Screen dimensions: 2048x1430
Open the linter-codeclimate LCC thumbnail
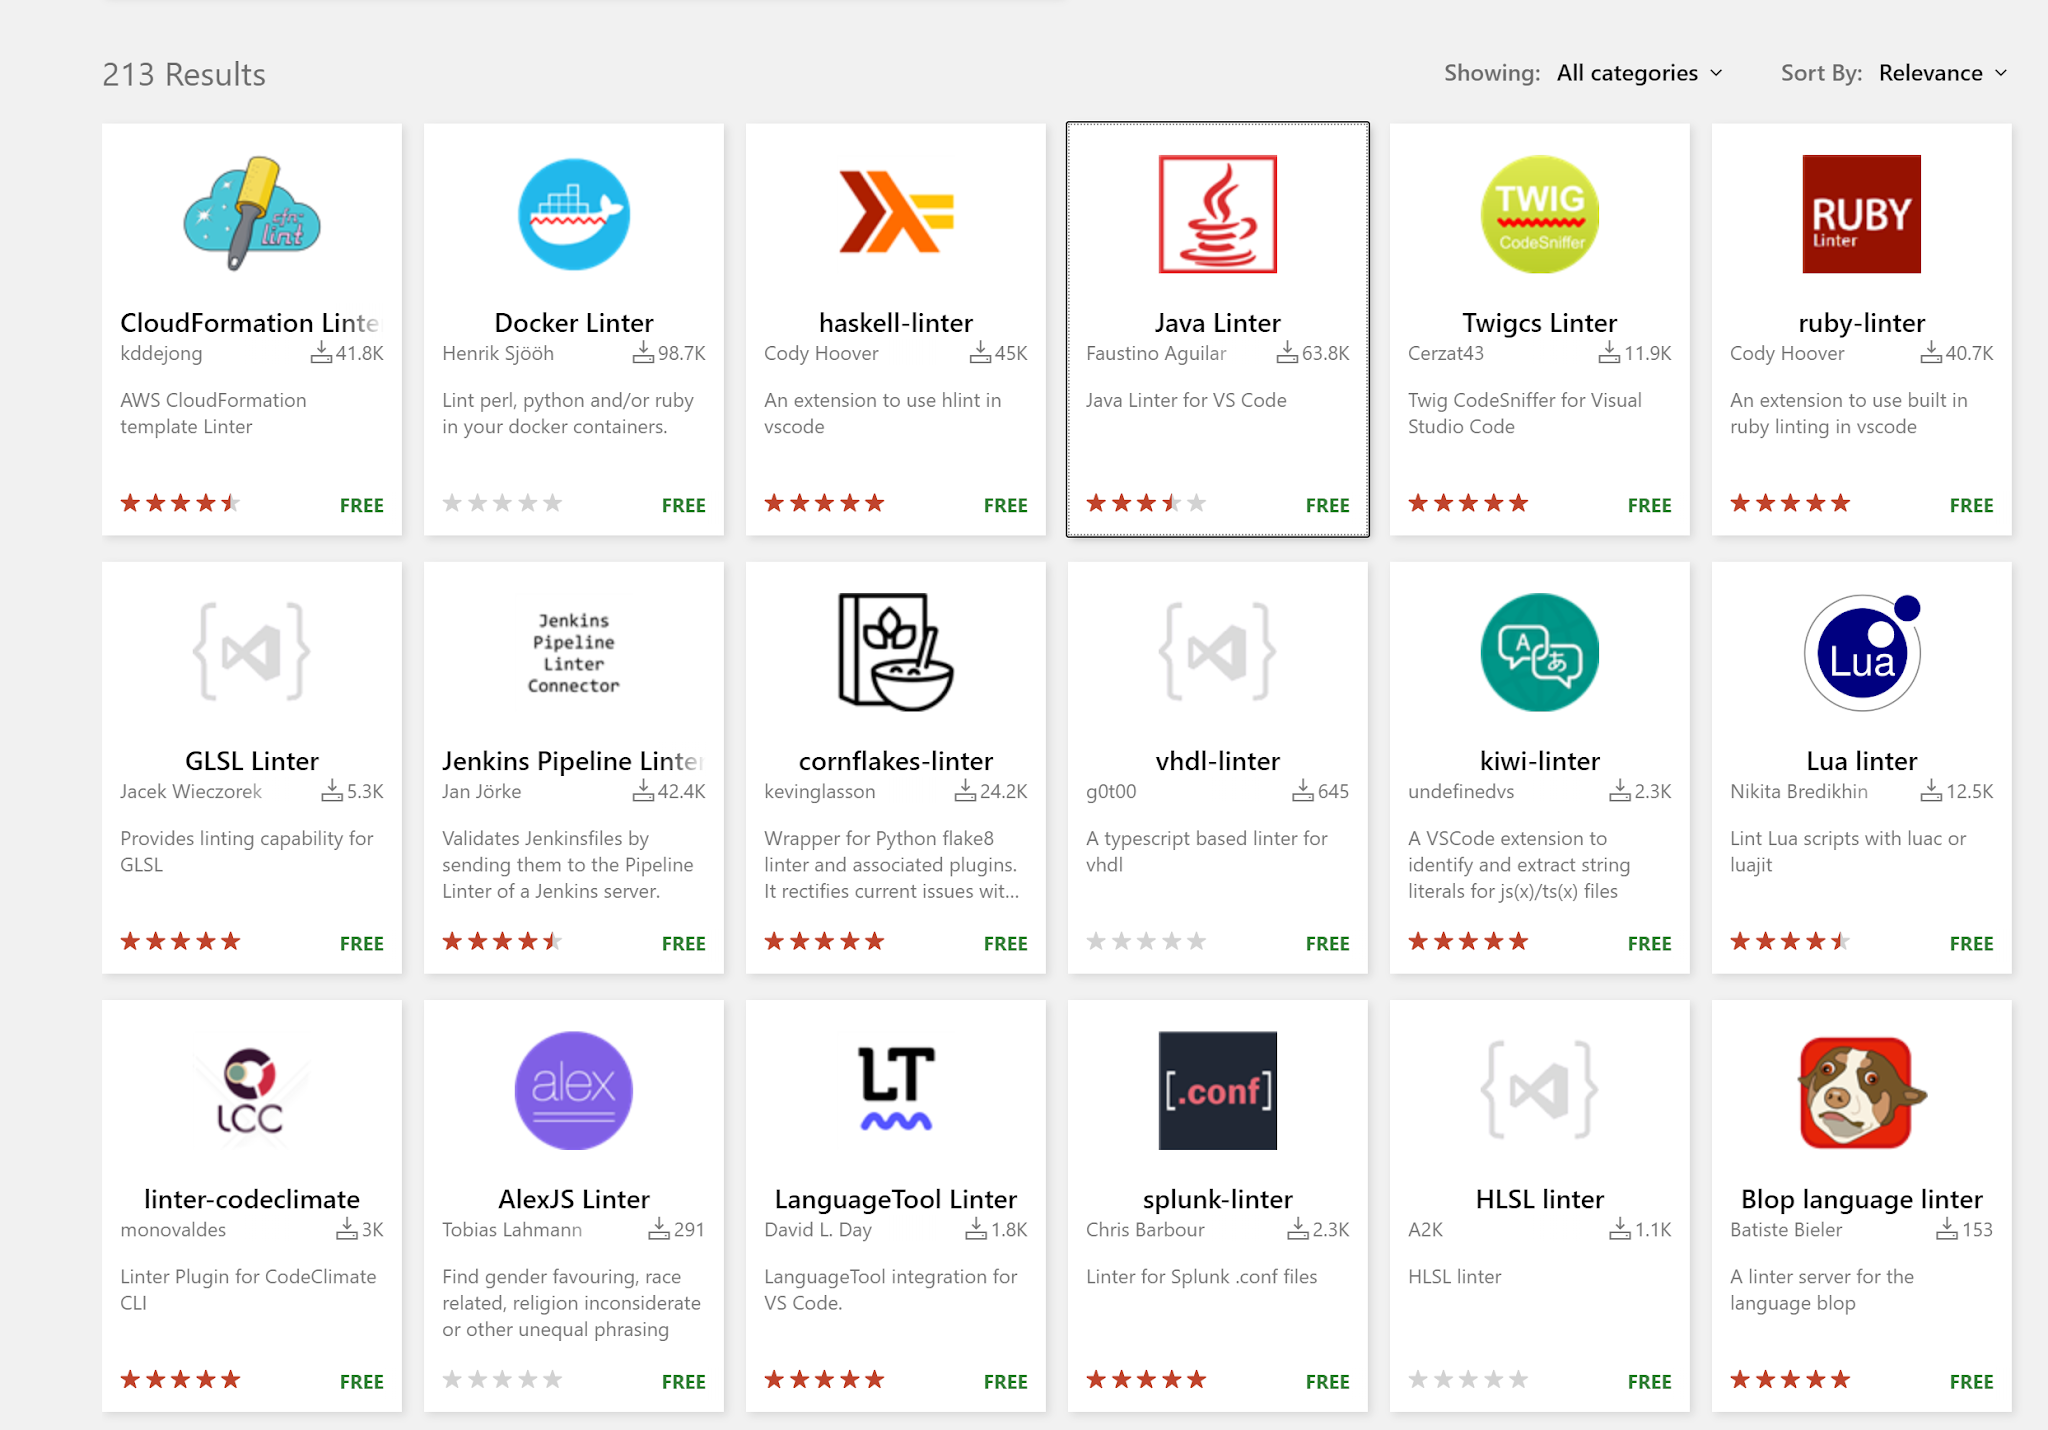coord(252,1090)
